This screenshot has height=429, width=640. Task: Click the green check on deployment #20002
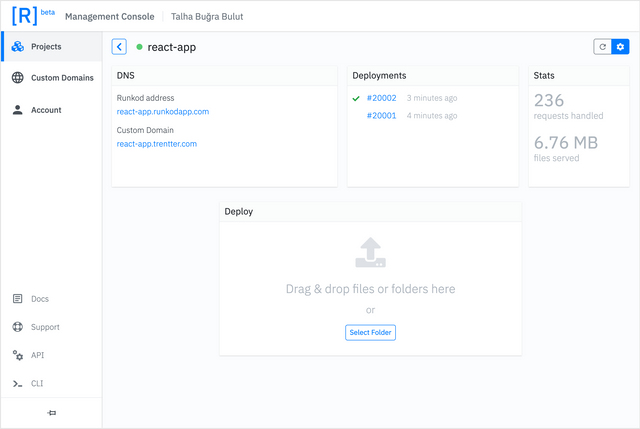click(x=356, y=98)
